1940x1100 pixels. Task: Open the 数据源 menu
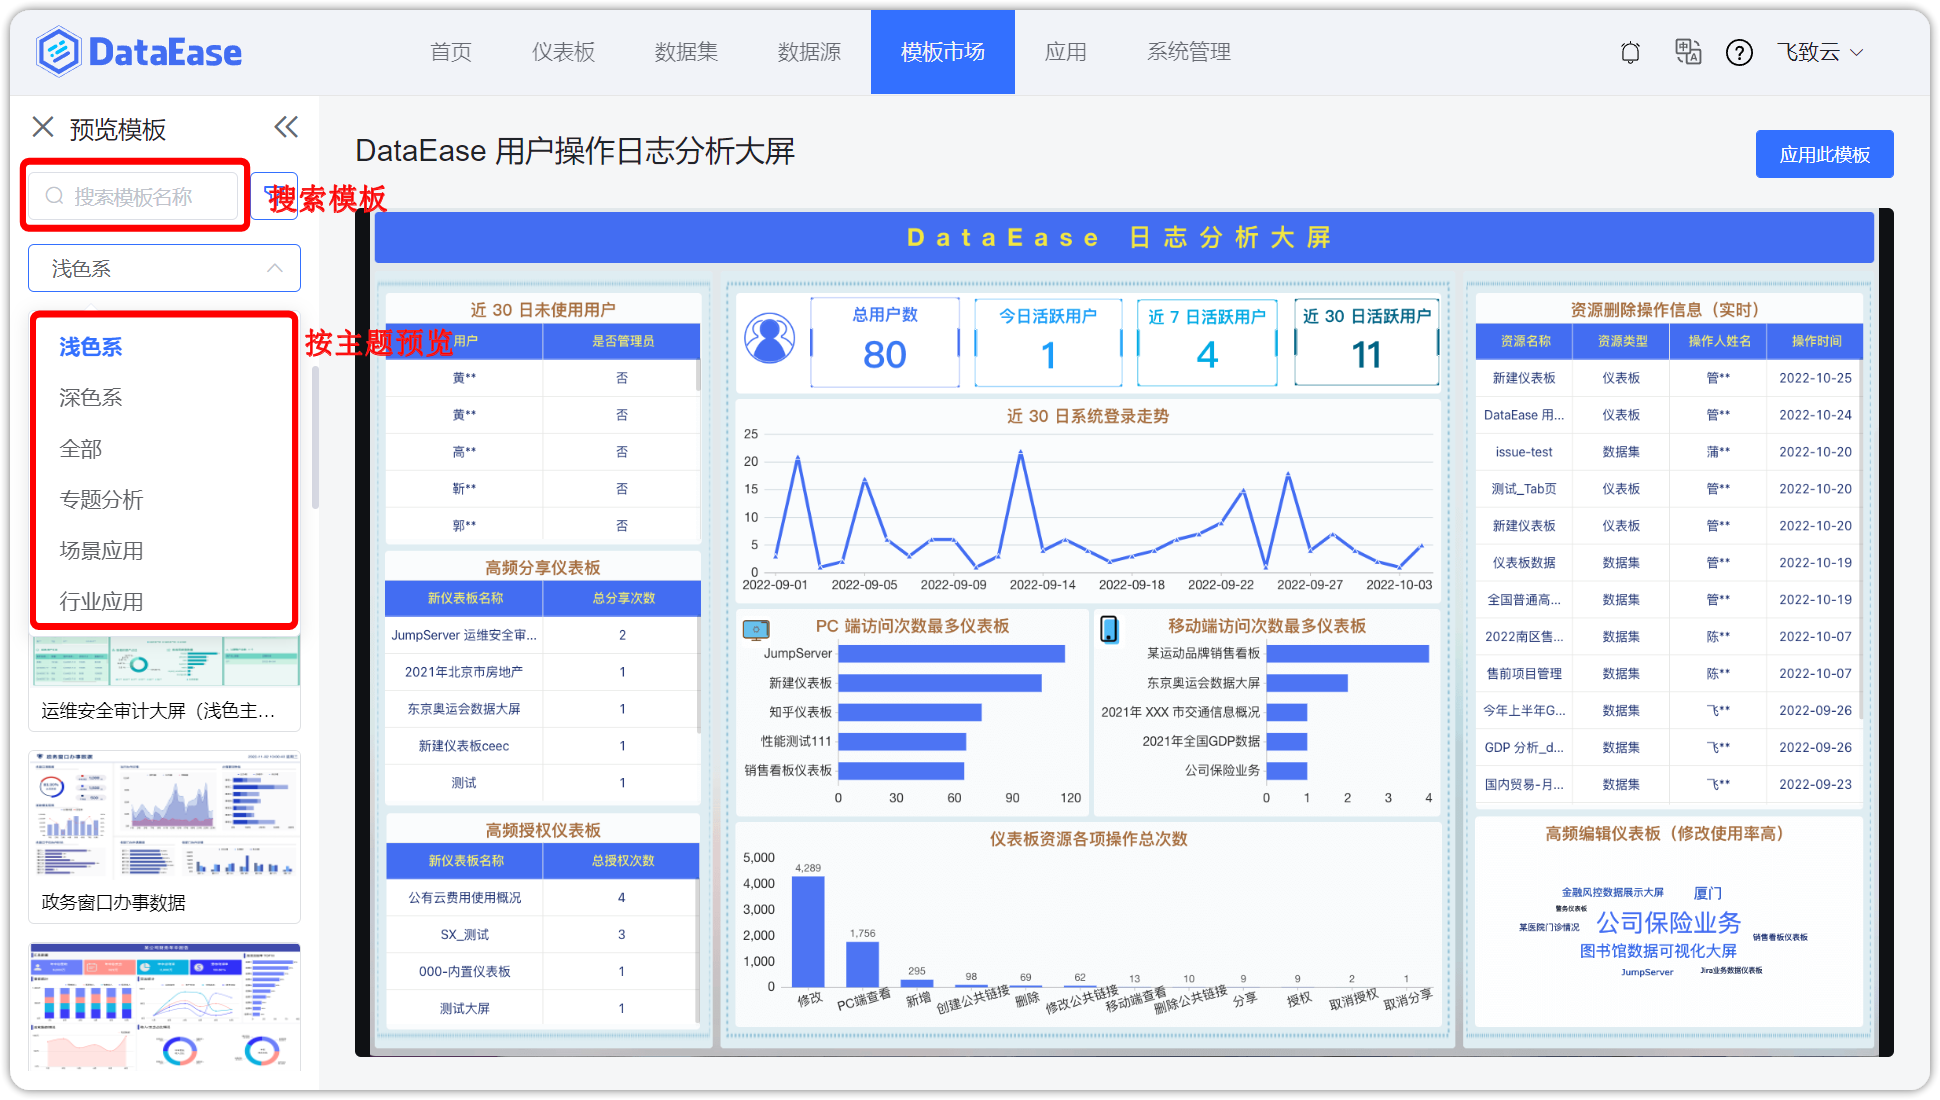(809, 52)
